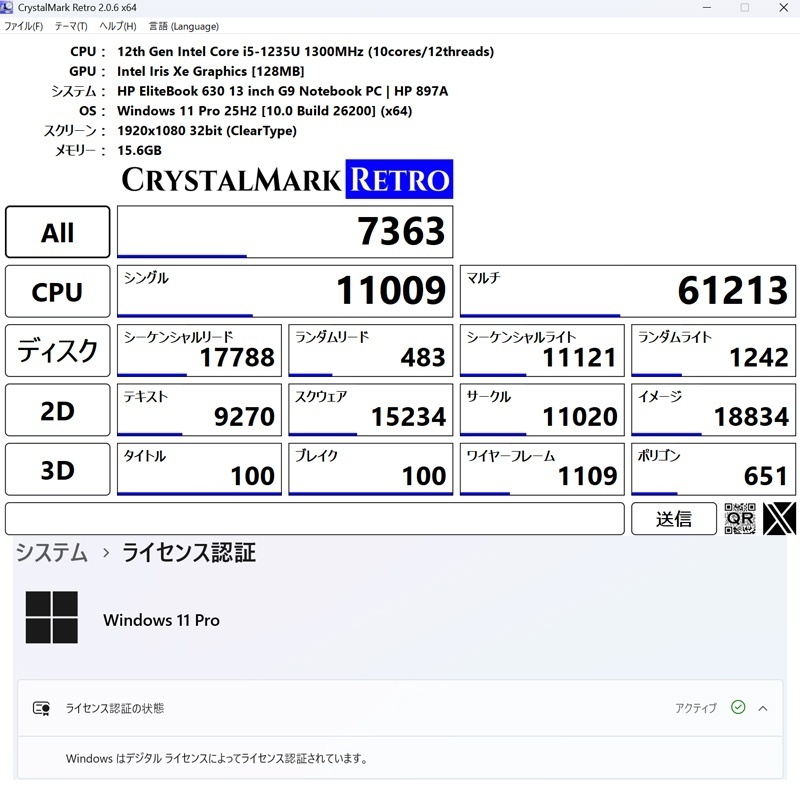Click the シーケンシャルリード 17788 score
This screenshot has width=800, height=800.
199,351
